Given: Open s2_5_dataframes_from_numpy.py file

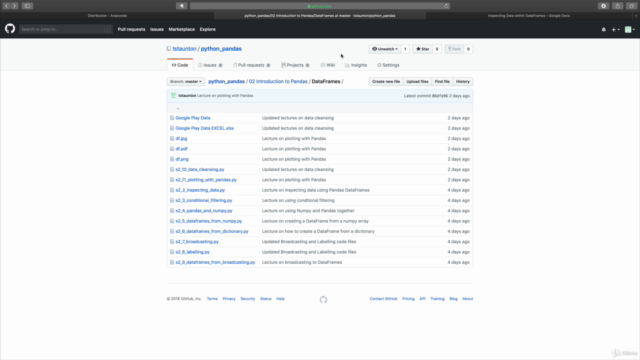Looking at the screenshot, I should pos(209,221).
